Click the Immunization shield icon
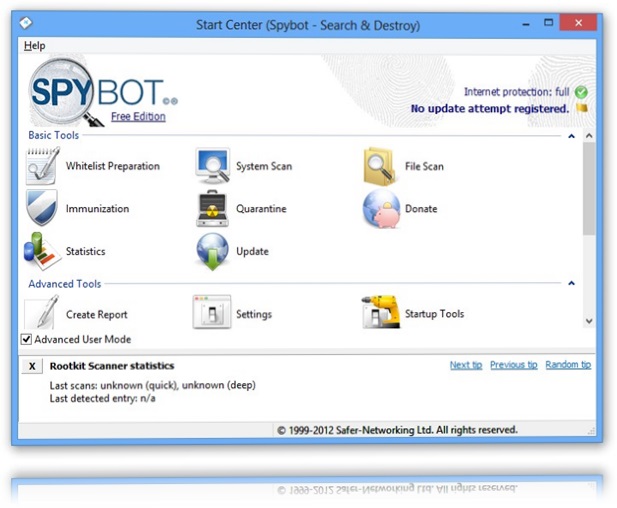Image resolution: width=617 pixels, height=508 pixels. click(42, 209)
